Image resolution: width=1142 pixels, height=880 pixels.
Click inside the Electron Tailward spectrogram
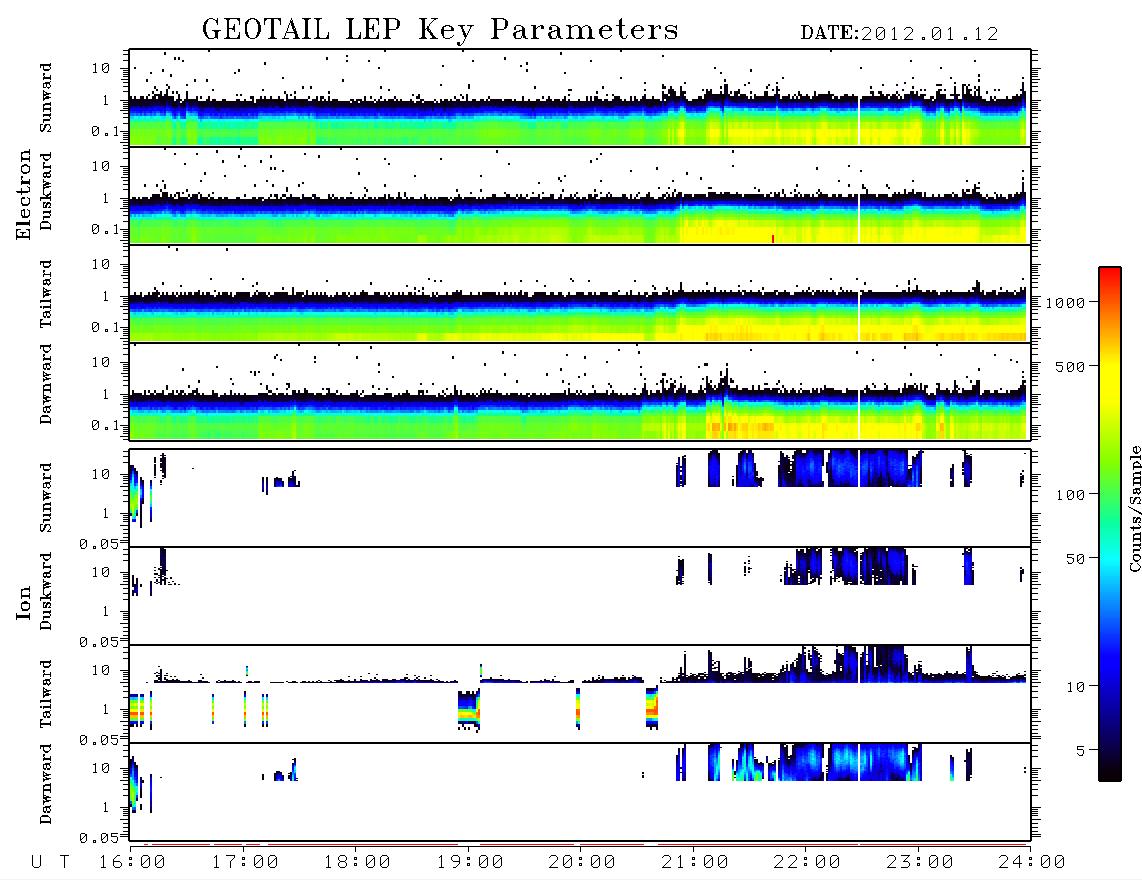[580, 294]
